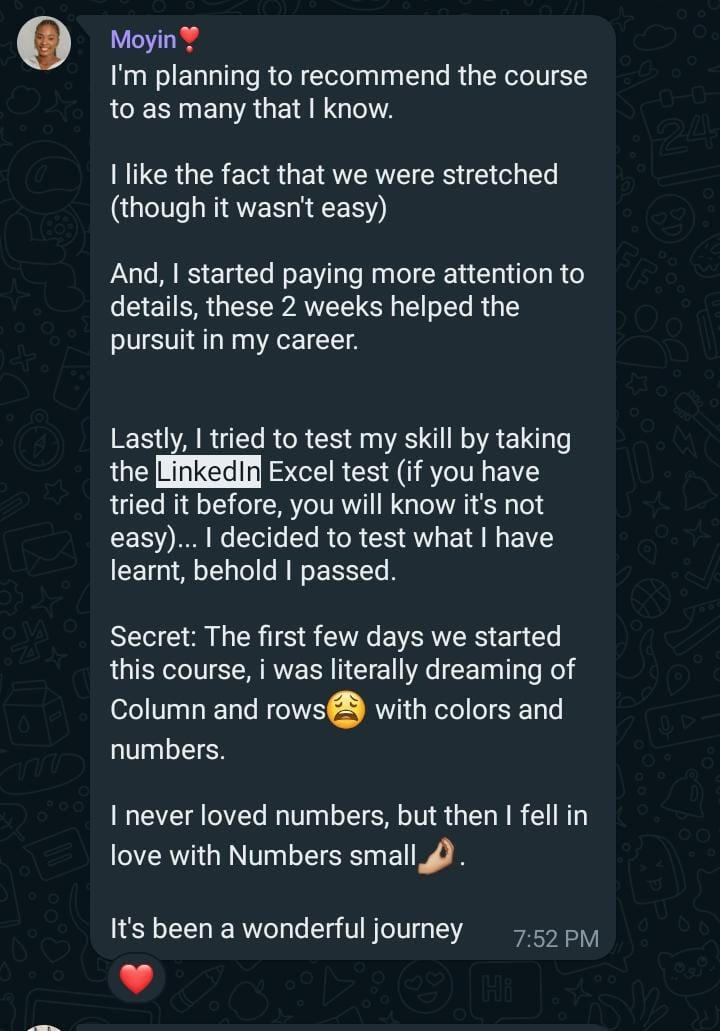Click the line "I'm planning to recommend the course"
720x1031 pixels.
click(348, 76)
